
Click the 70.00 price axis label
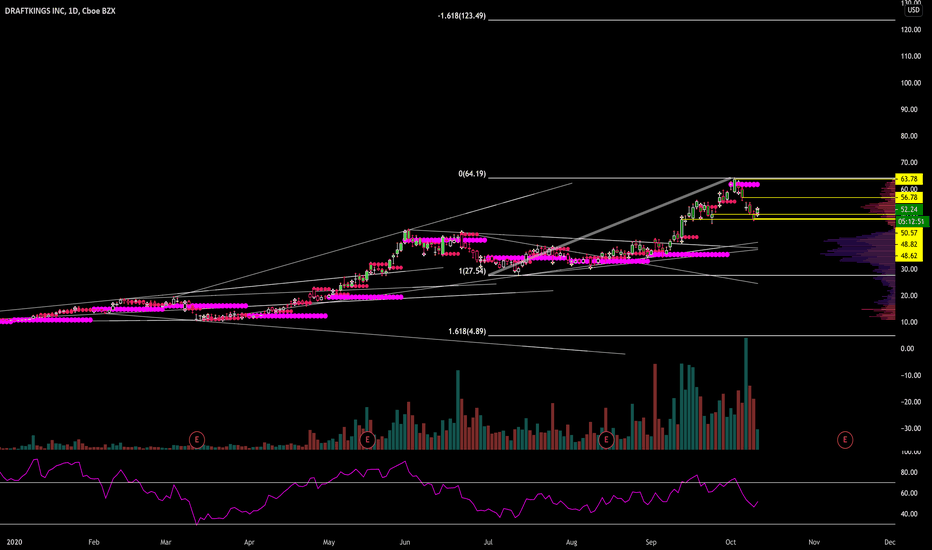coord(911,163)
